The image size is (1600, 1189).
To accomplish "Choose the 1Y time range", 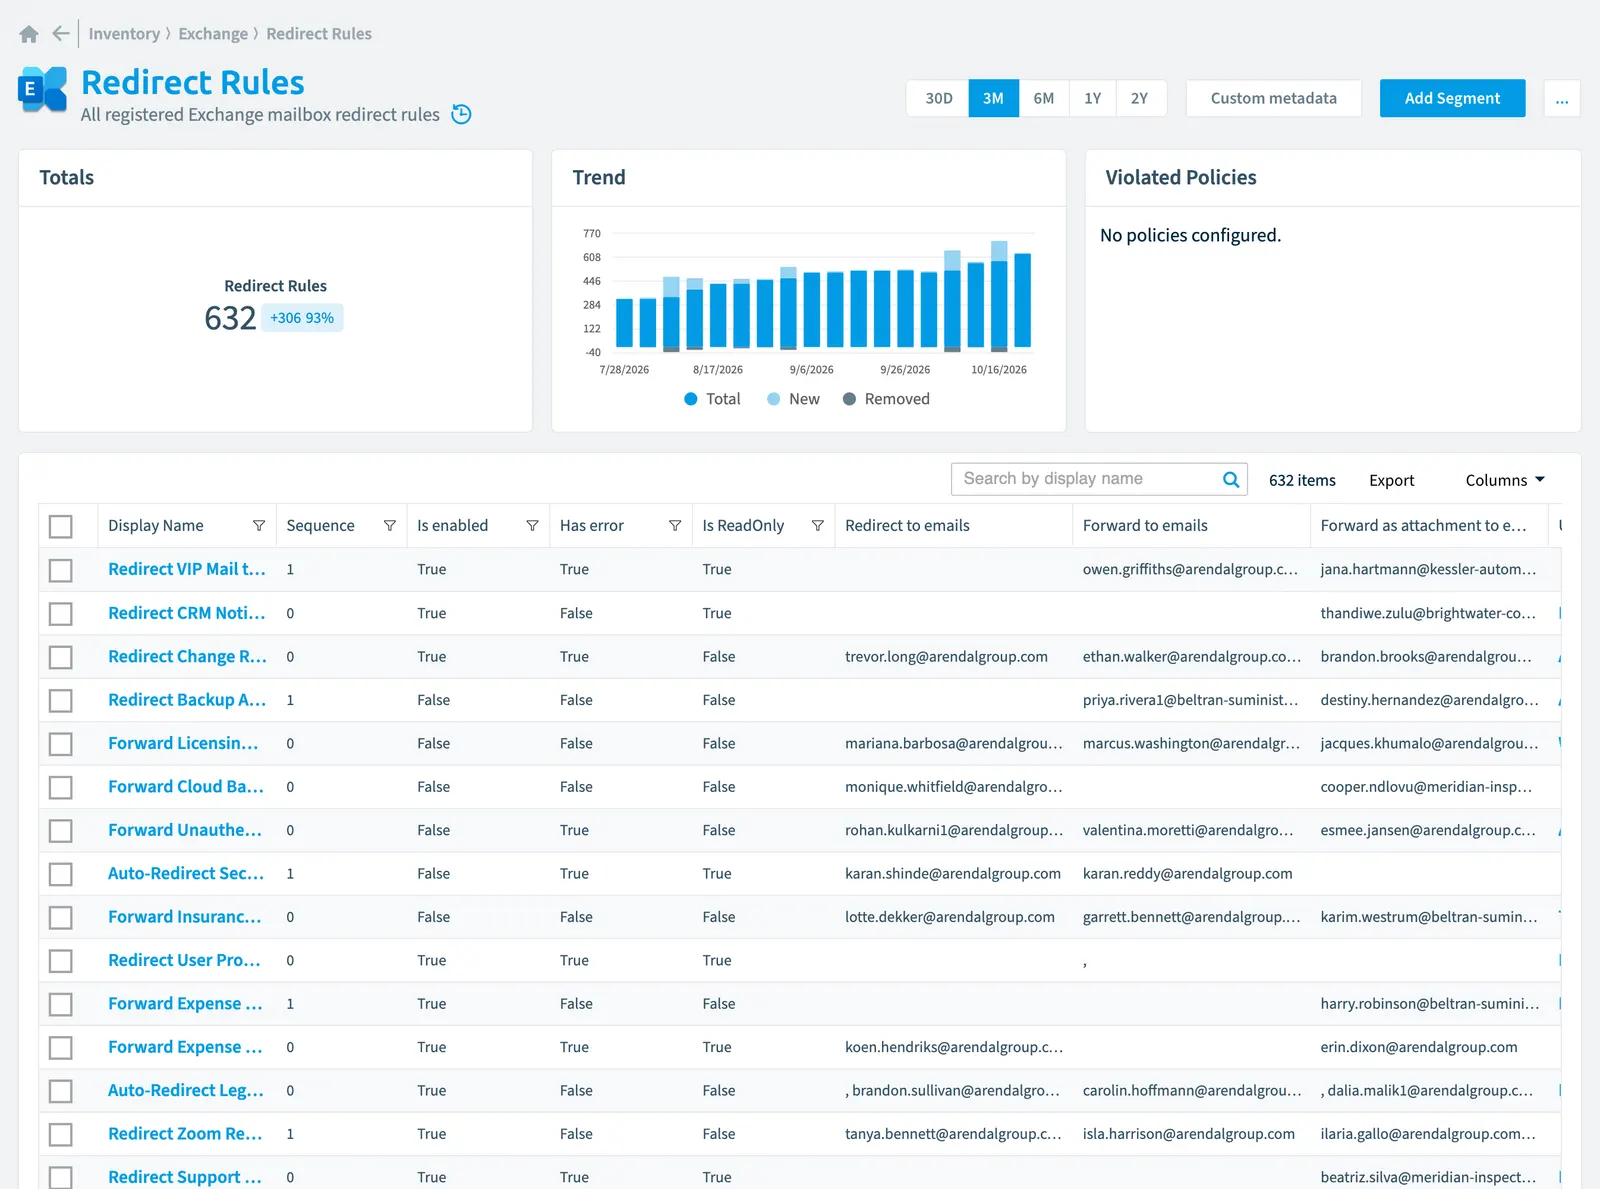I will pyautogui.click(x=1092, y=98).
